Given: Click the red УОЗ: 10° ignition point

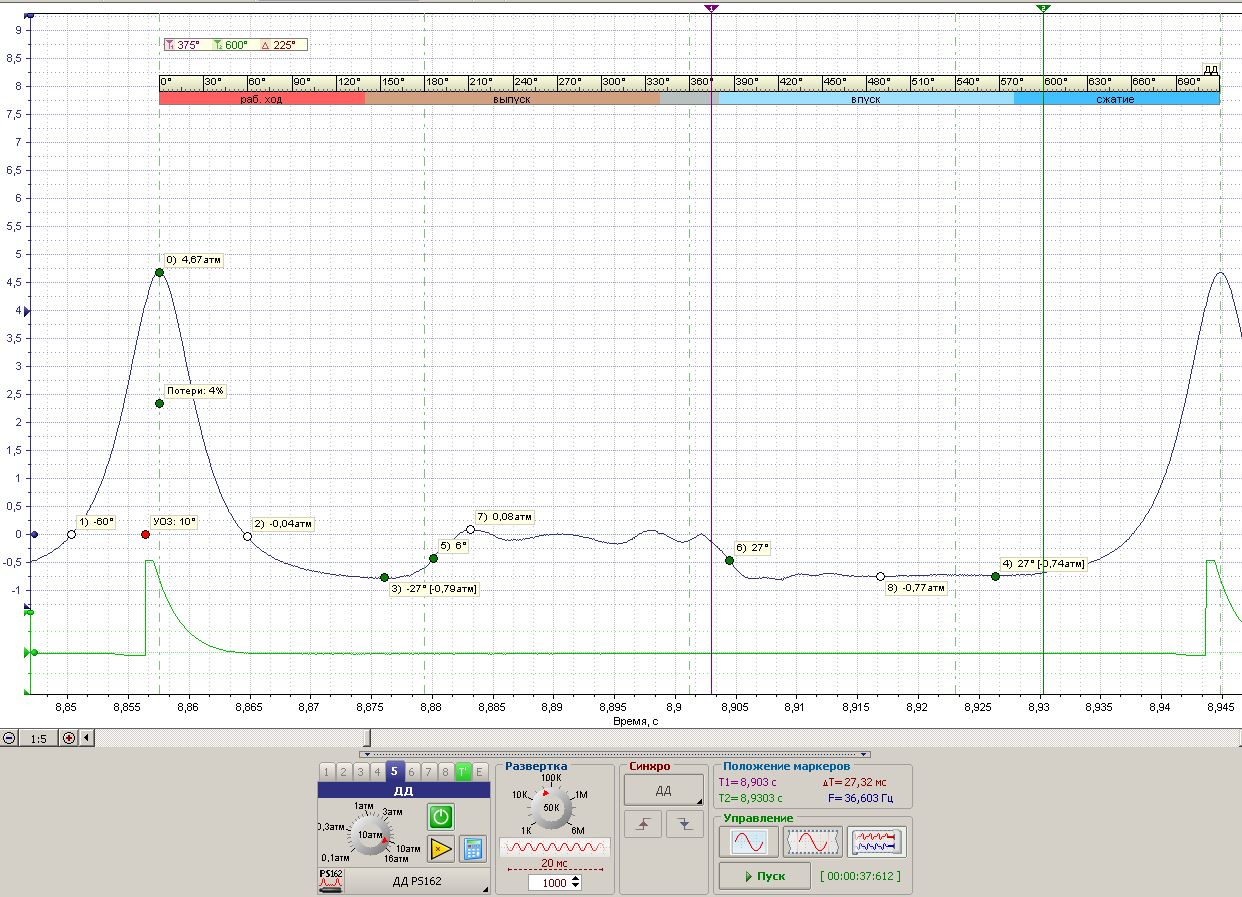Looking at the screenshot, I should click(146, 535).
